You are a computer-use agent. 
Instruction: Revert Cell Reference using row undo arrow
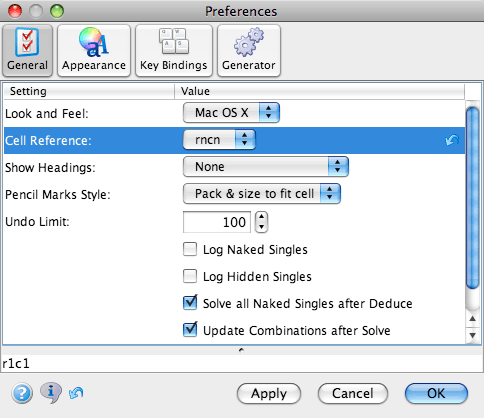(452, 140)
